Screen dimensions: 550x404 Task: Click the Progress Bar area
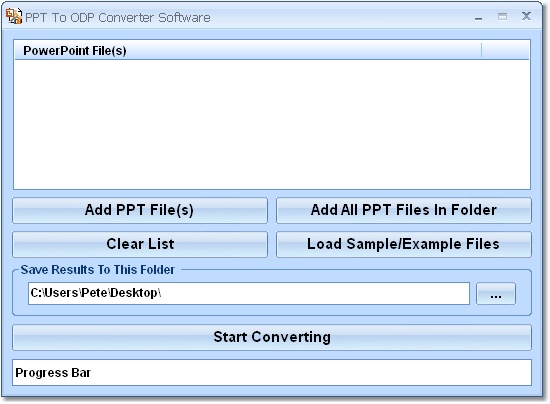coord(272,372)
